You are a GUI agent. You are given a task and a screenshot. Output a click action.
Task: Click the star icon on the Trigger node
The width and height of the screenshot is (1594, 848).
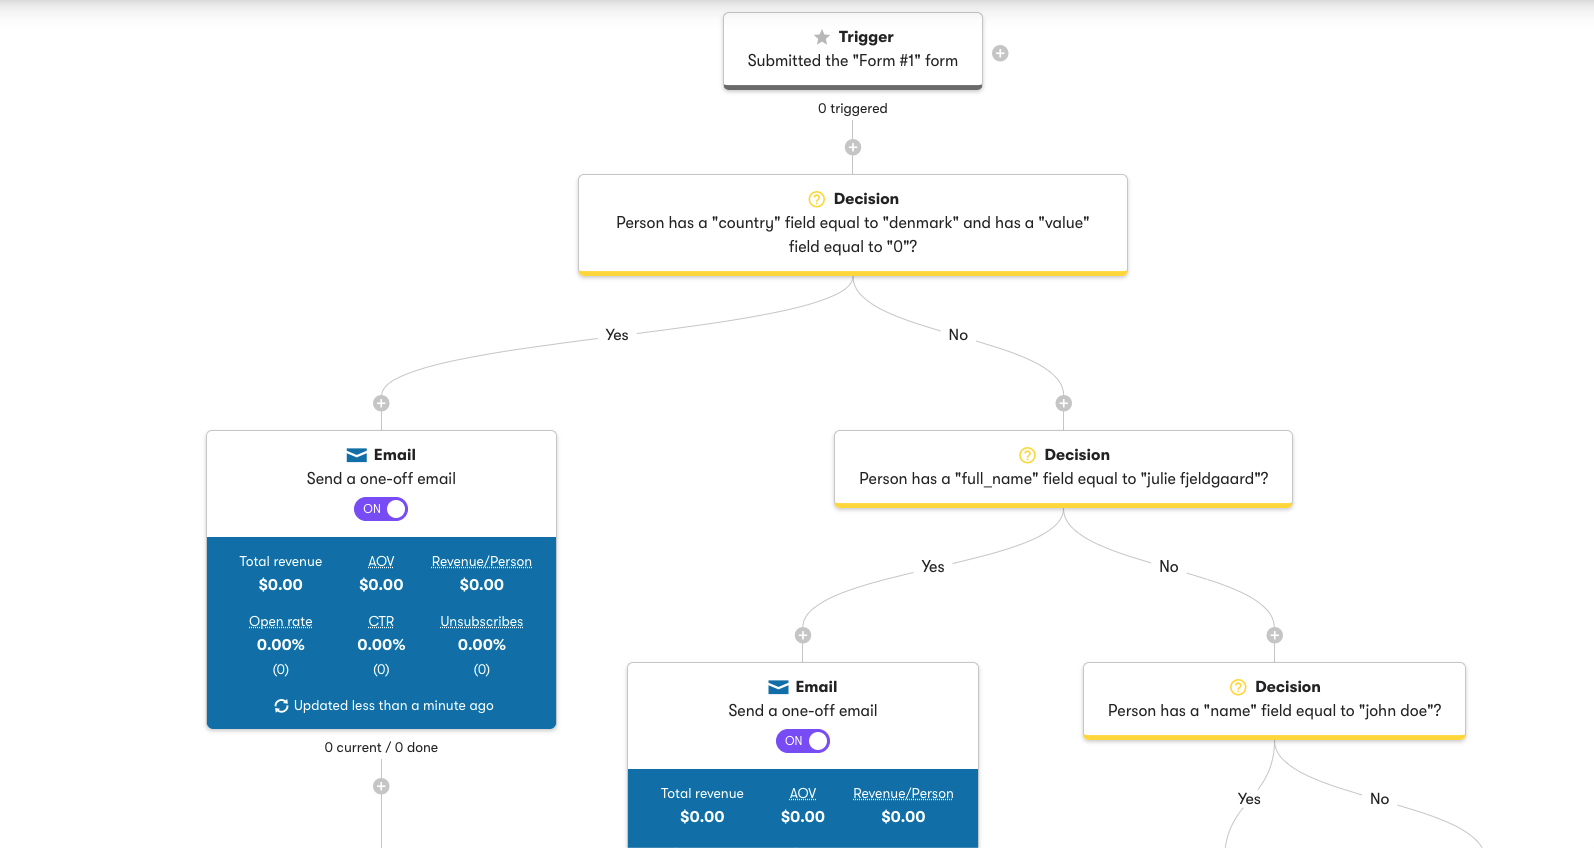tap(822, 37)
